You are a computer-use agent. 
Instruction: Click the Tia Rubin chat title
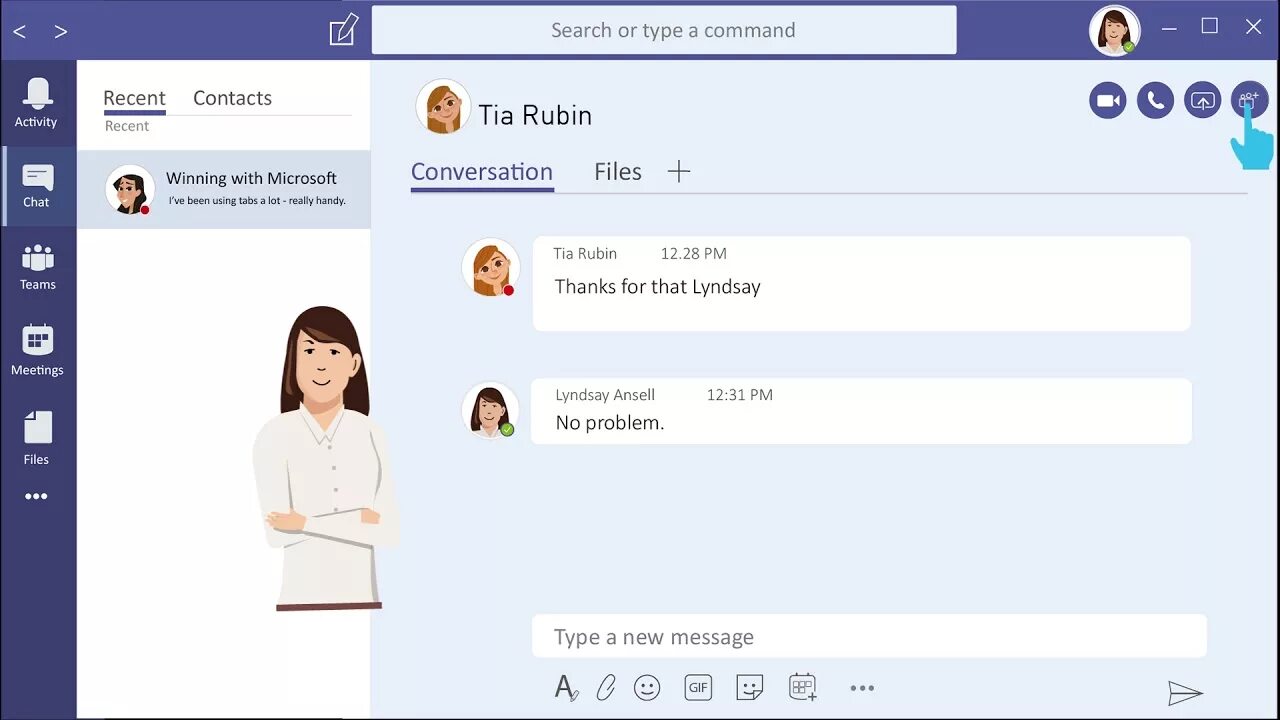coord(535,115)
